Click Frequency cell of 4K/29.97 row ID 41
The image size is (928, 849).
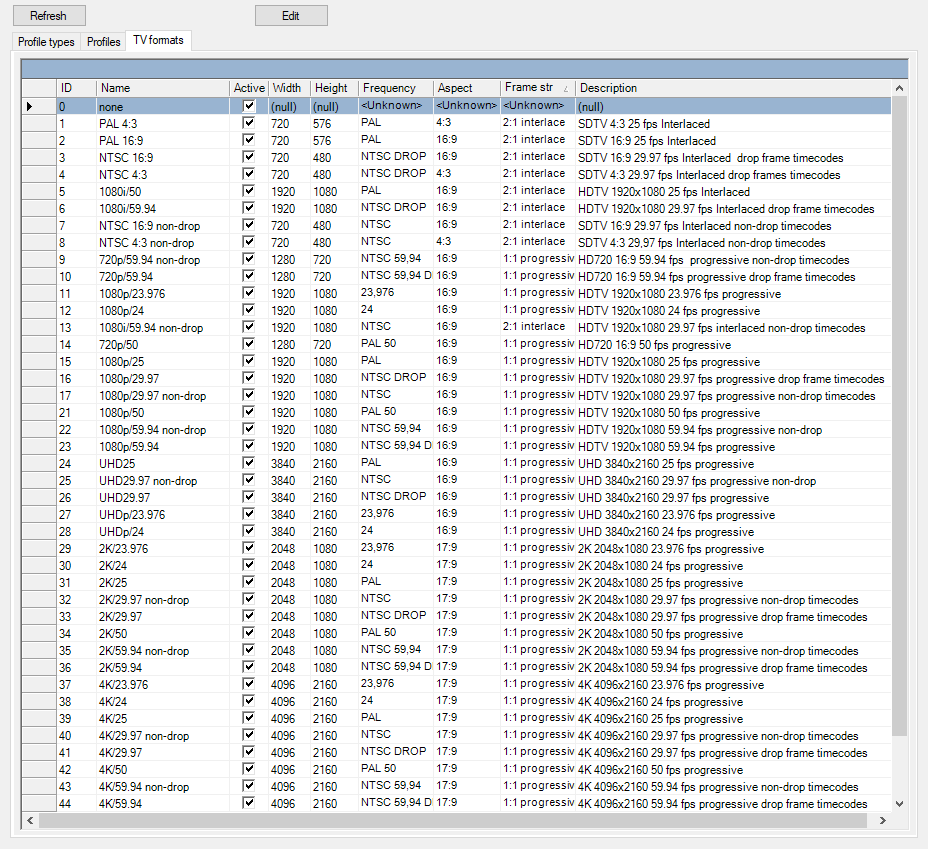pos(396,752)
